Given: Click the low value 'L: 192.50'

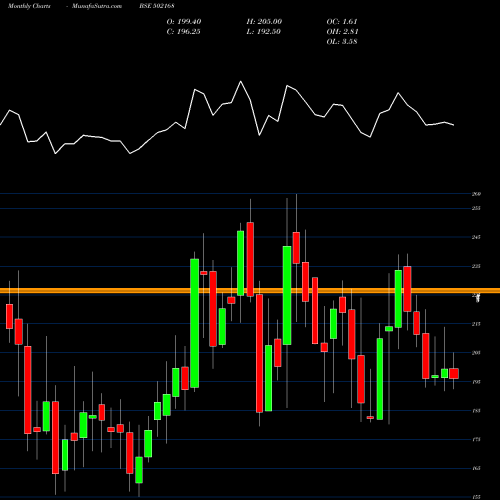Looking at the screenshot, I should [263, 32].
